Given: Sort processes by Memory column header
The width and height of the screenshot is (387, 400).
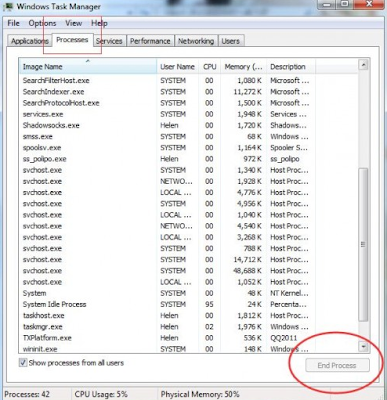Looking at the screenshot, I should pos(244,67).
